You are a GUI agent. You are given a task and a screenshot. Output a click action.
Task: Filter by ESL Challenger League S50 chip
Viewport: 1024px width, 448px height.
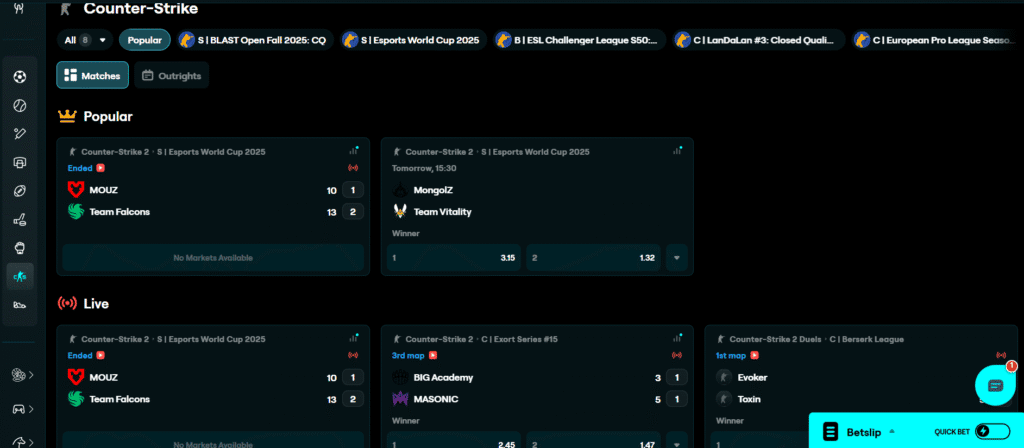(x=580, y=40)
